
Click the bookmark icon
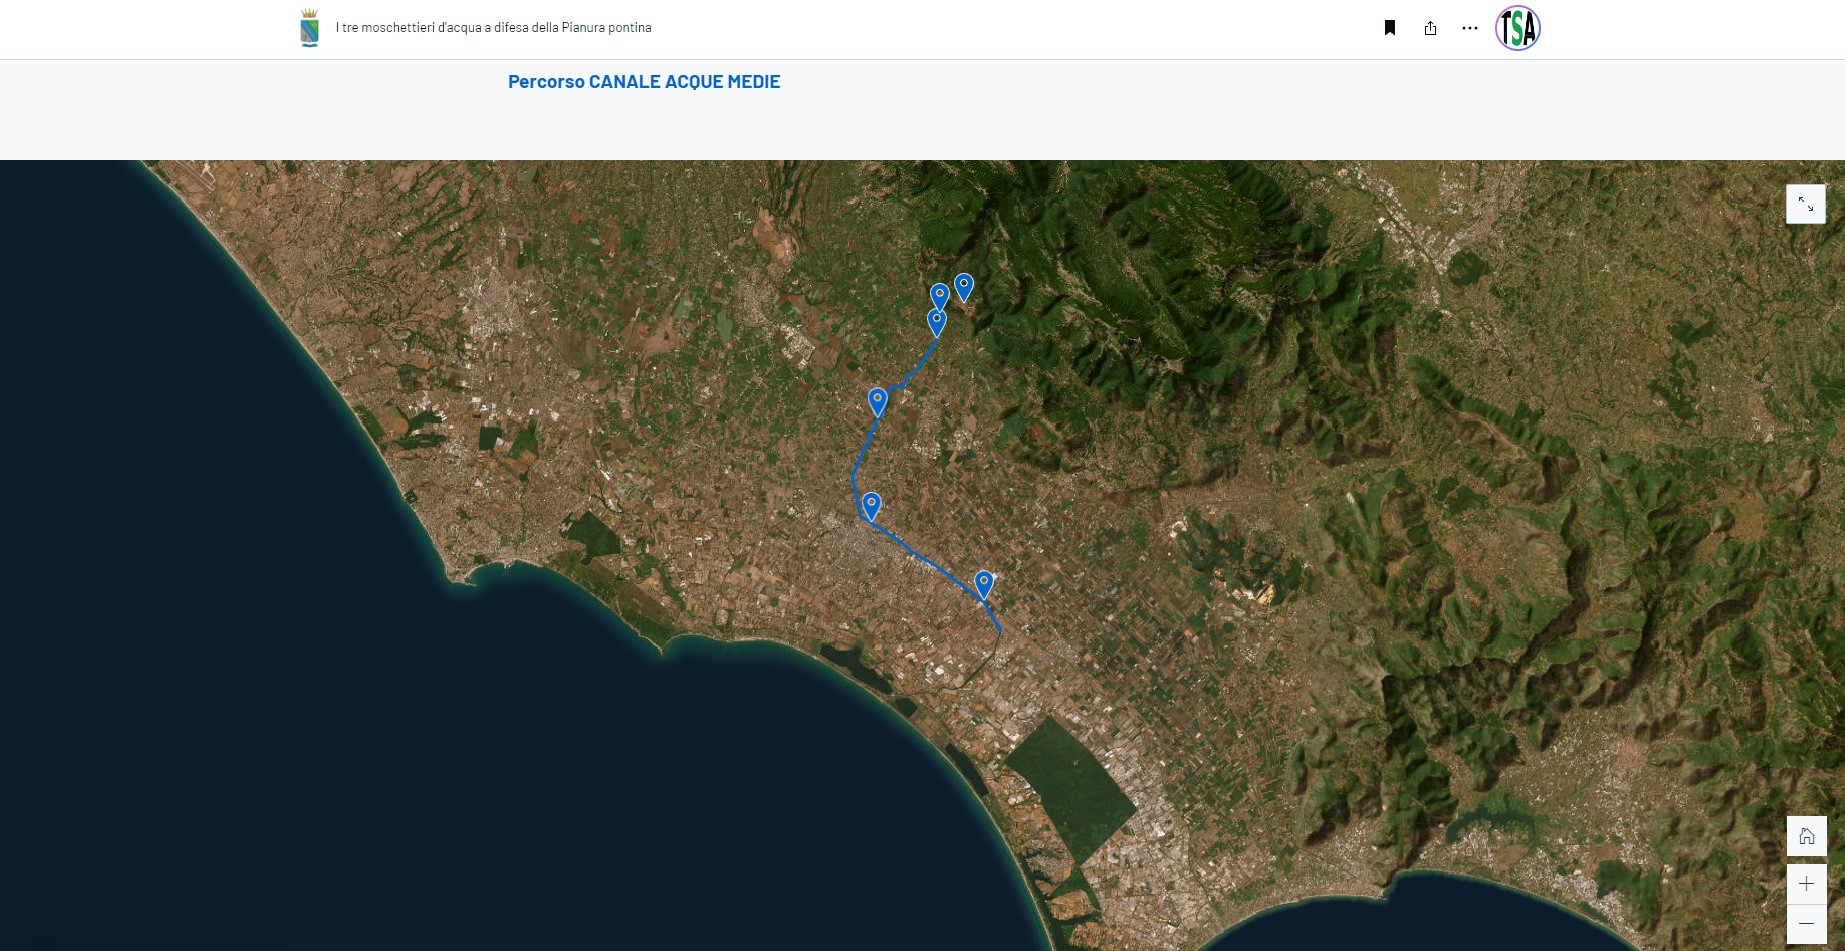[1390, 28]
